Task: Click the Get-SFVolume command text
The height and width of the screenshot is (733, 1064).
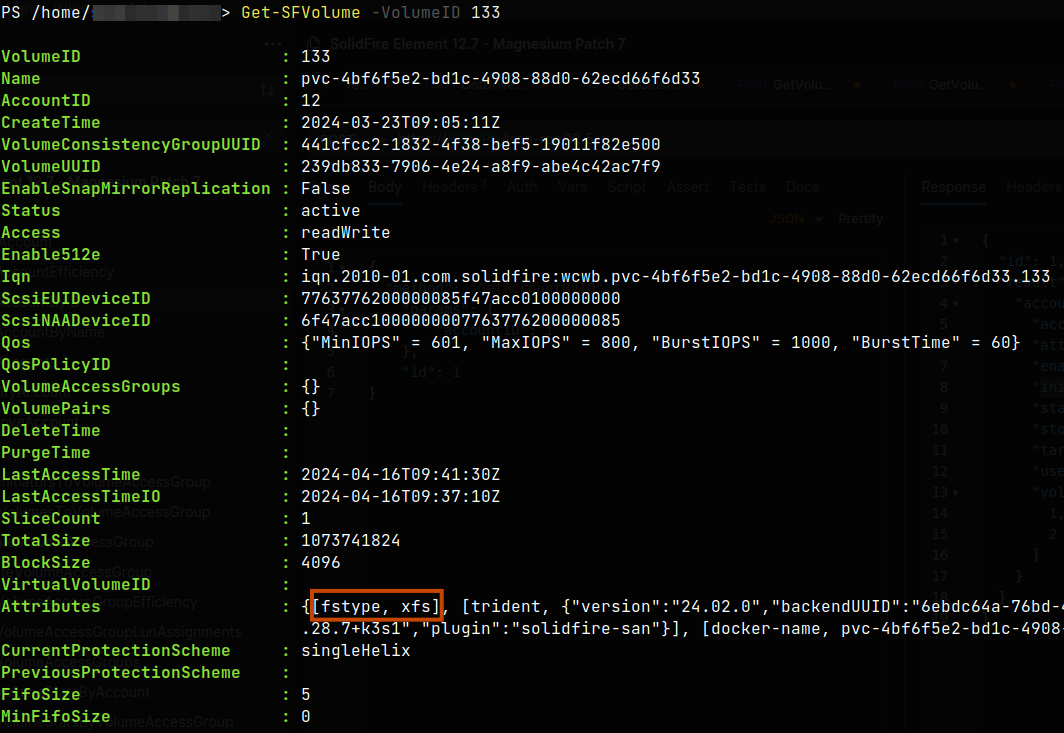Action: (301, 12)
